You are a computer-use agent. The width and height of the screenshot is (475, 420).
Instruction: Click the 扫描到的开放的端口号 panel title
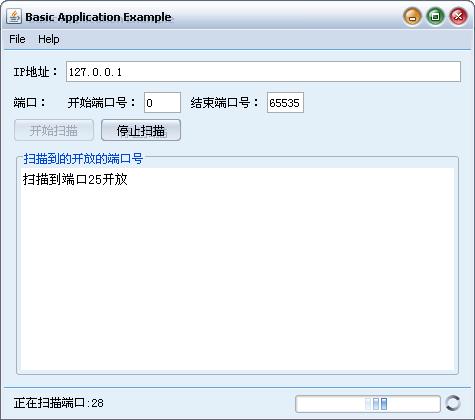point(83,159)
